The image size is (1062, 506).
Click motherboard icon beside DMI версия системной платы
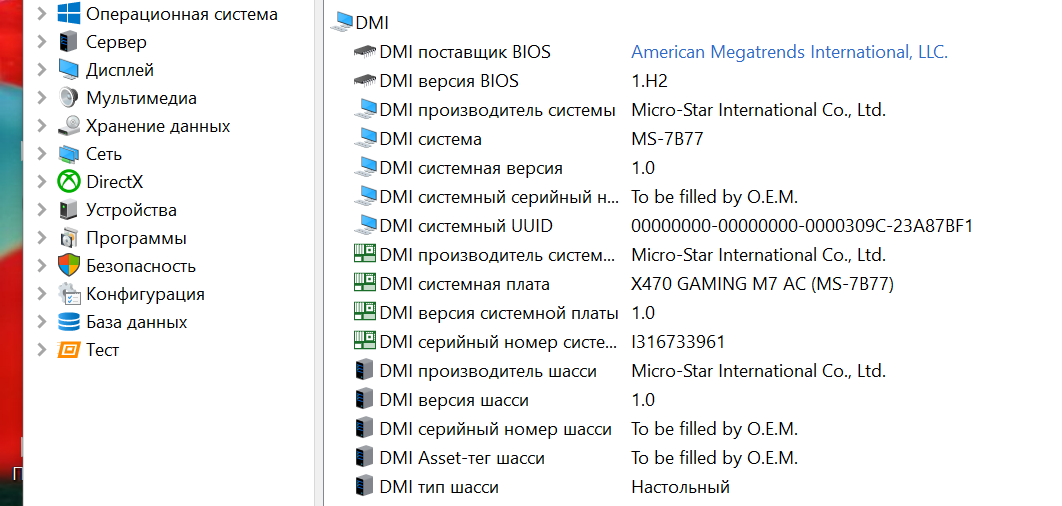pyautogui.click(x=365, y=313)
